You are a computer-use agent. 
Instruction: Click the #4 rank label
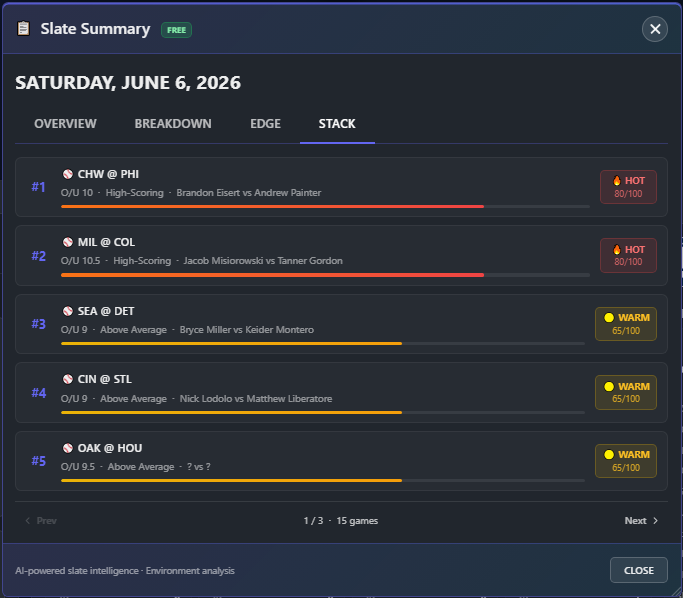tap(38, 393)
